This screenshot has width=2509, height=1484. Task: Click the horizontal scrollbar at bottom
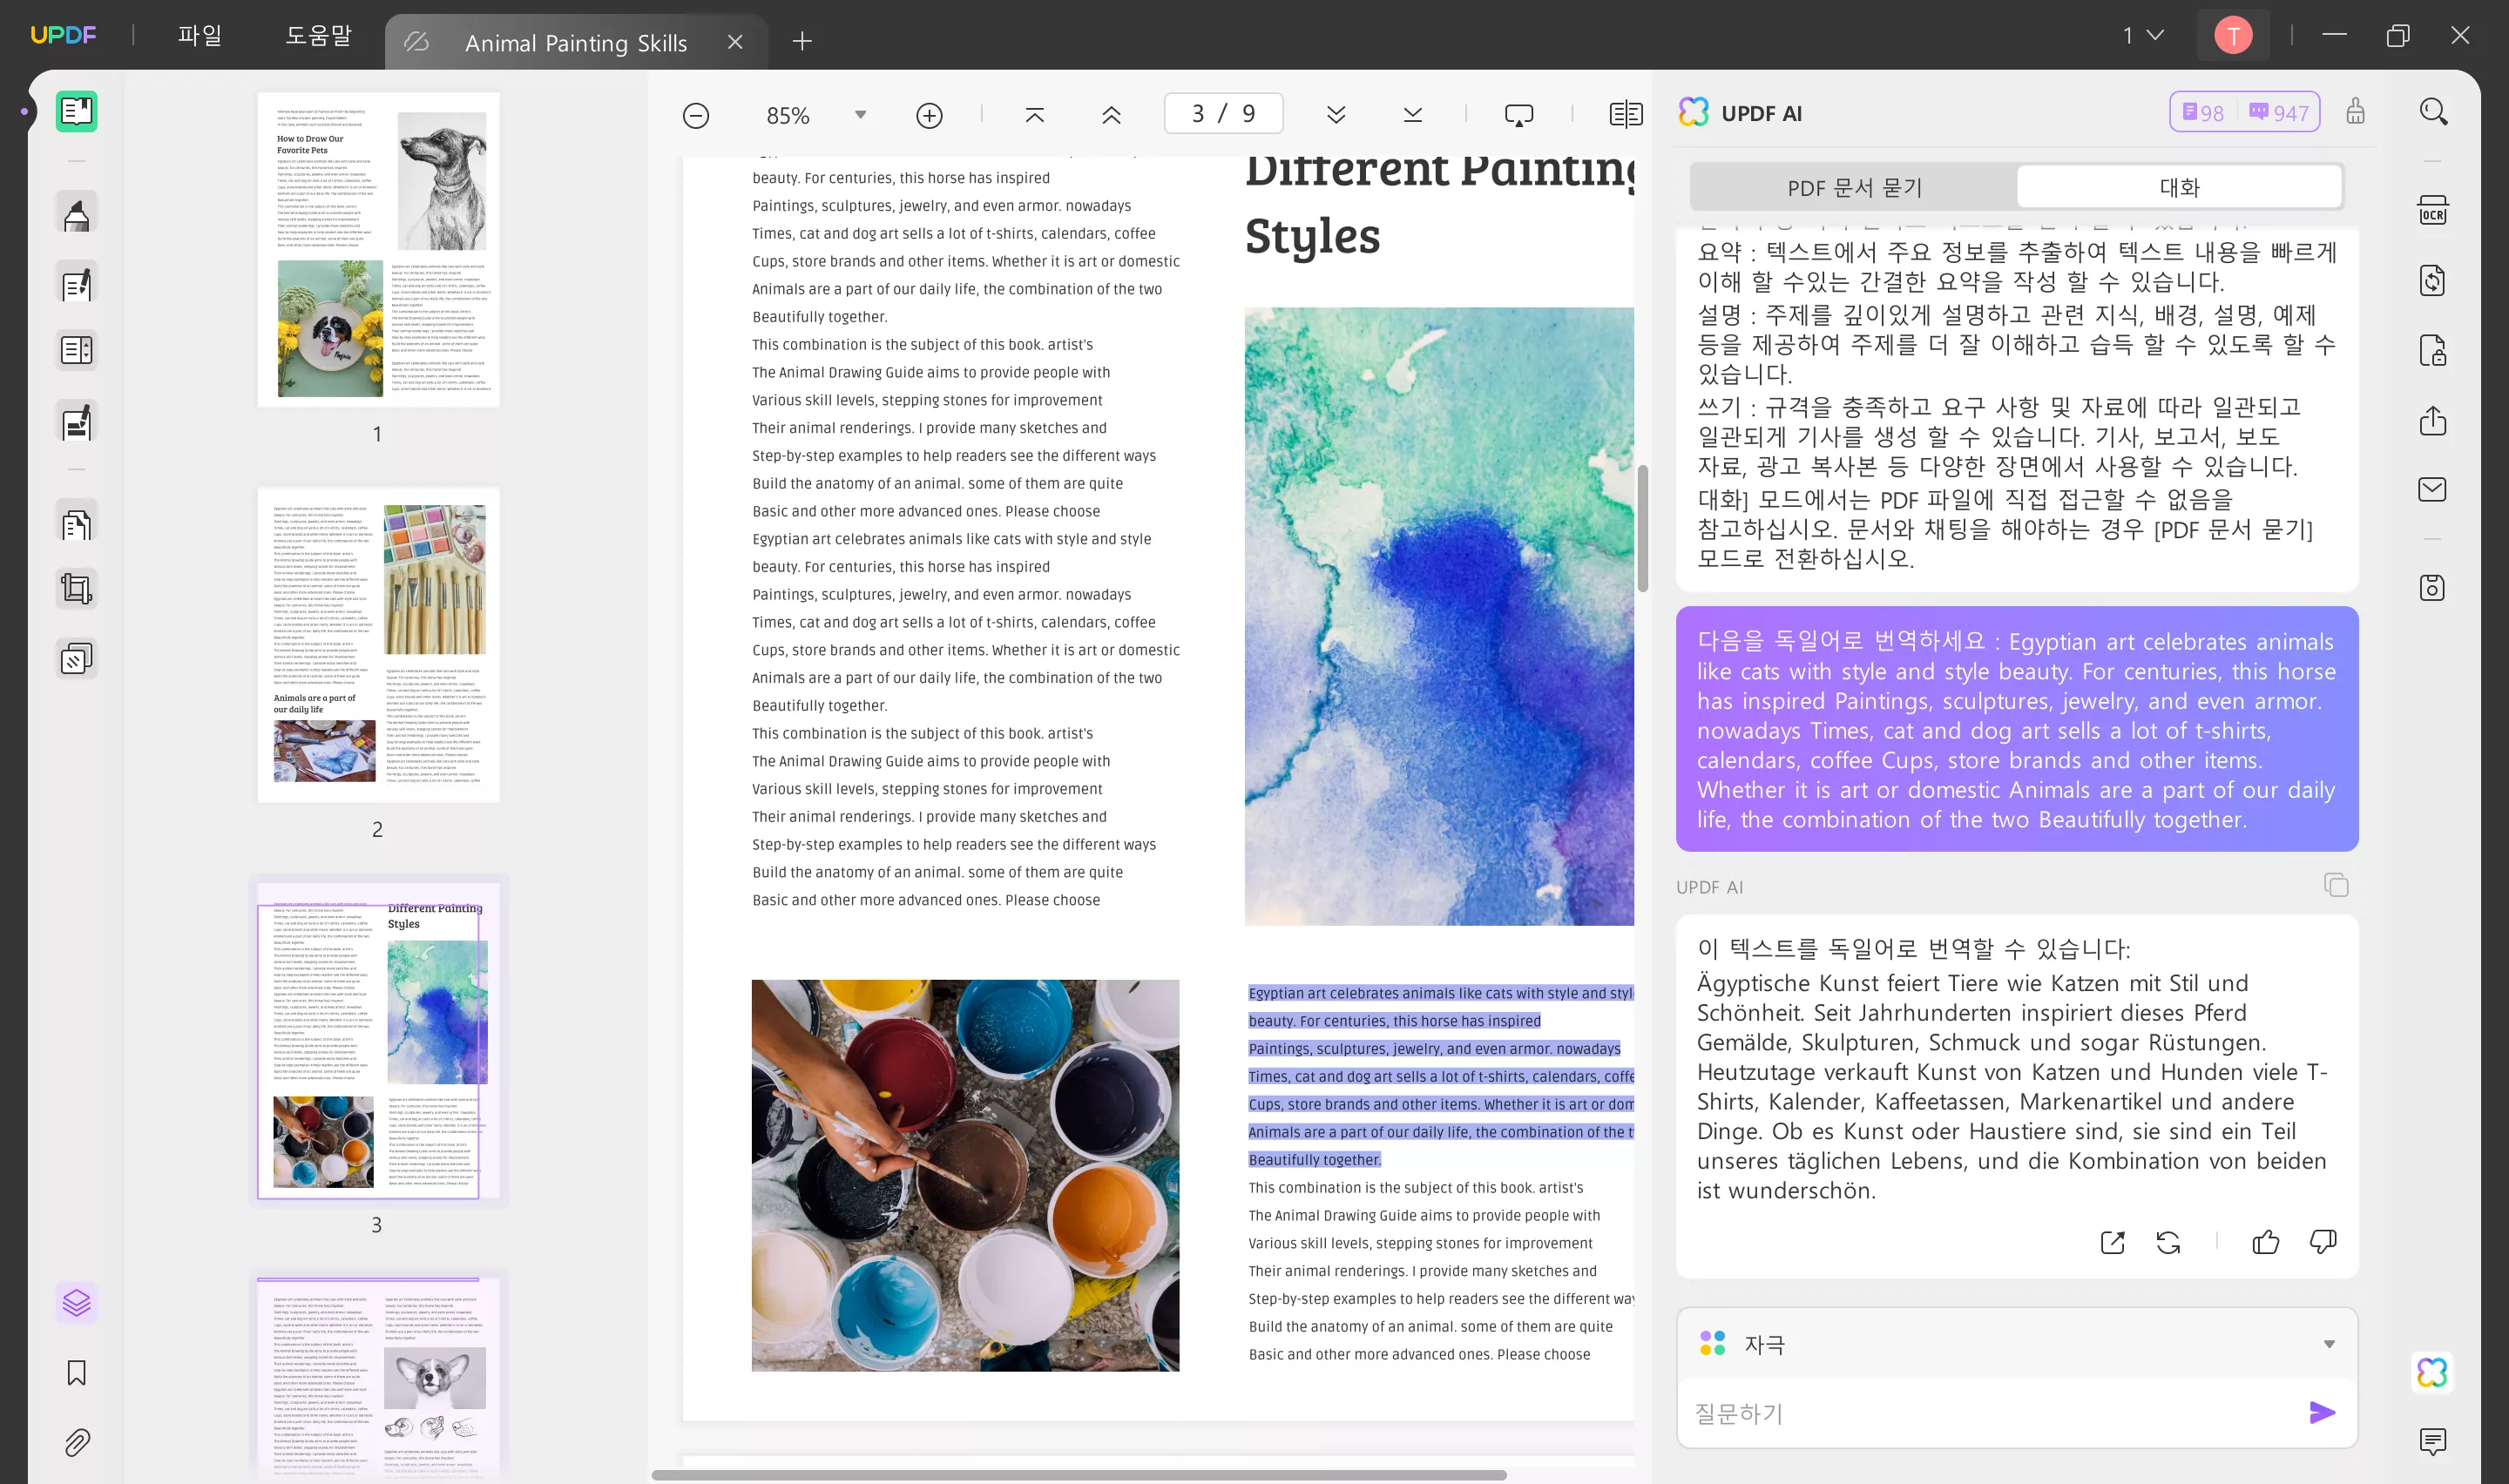(x=1079, y=1475)
